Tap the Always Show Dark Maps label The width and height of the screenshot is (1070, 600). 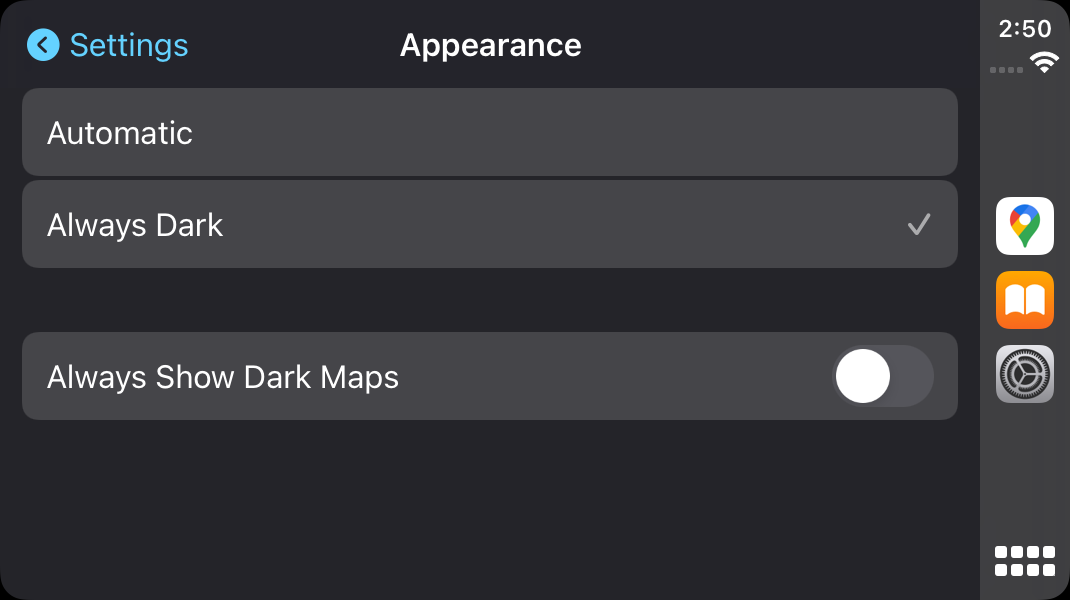pos(222,377)
